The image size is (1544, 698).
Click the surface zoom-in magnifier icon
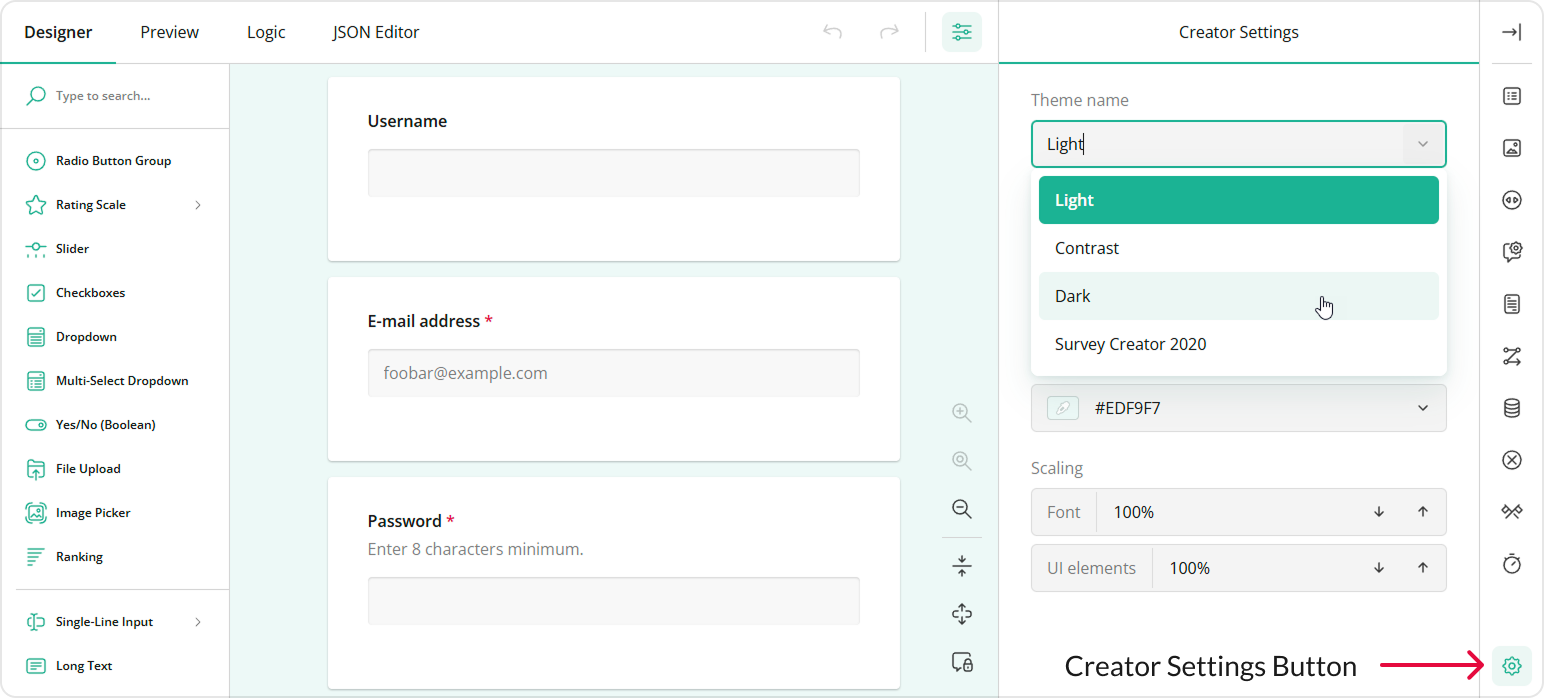coord(961,412)
